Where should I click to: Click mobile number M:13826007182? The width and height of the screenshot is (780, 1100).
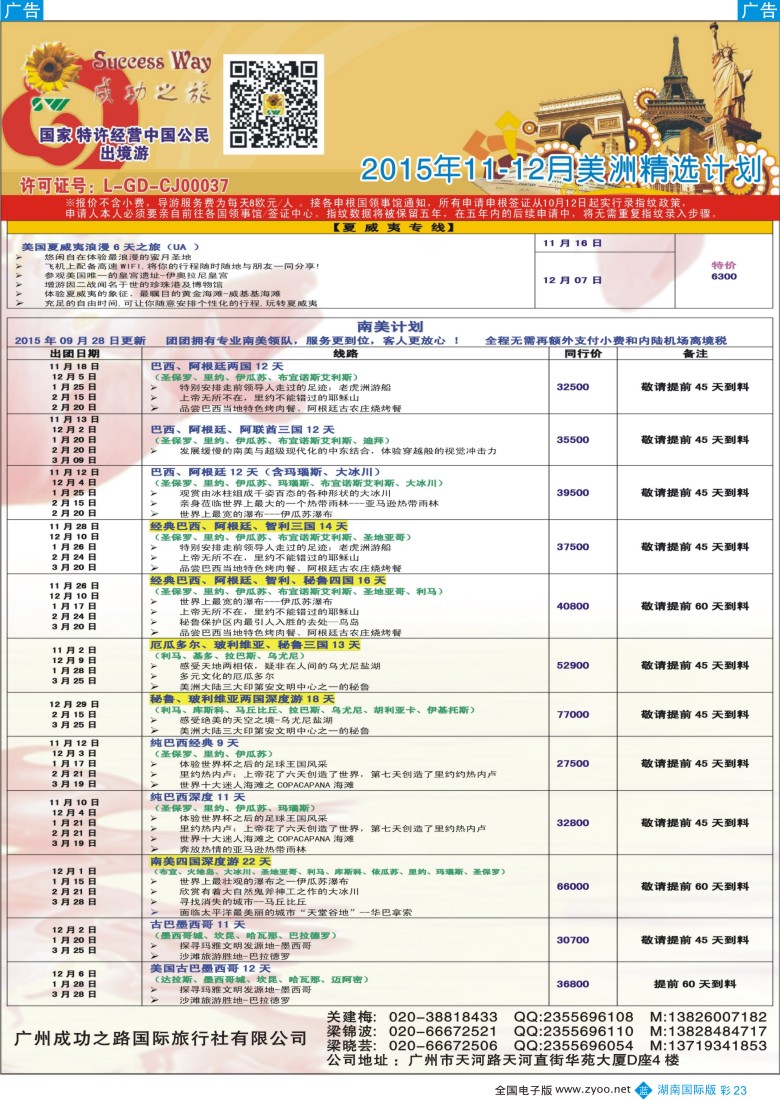click(708, 1017)
